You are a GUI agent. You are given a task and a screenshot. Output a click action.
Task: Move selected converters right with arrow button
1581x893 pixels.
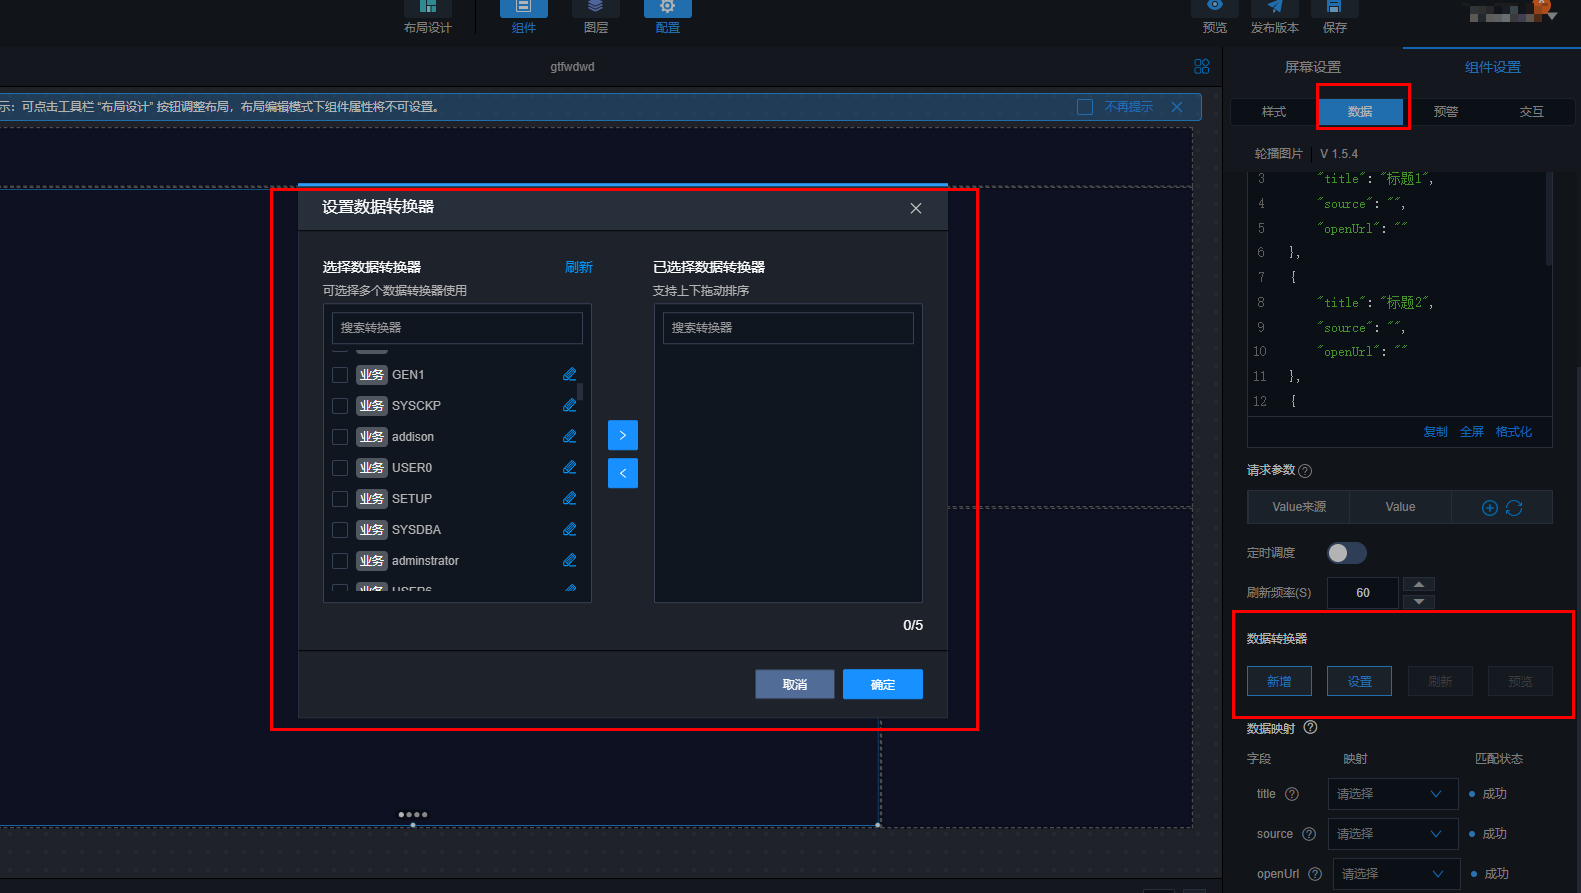[x=623, y=435]
